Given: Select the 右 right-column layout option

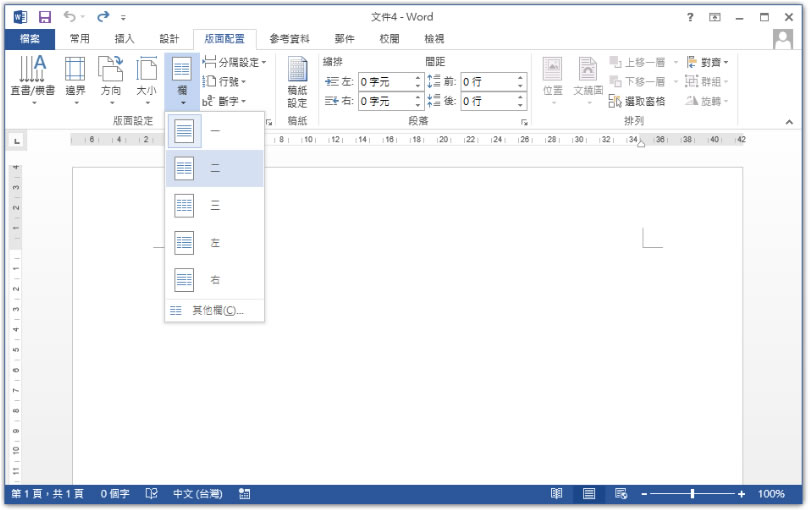Looking at the screenshot, I should click(214, 280).
